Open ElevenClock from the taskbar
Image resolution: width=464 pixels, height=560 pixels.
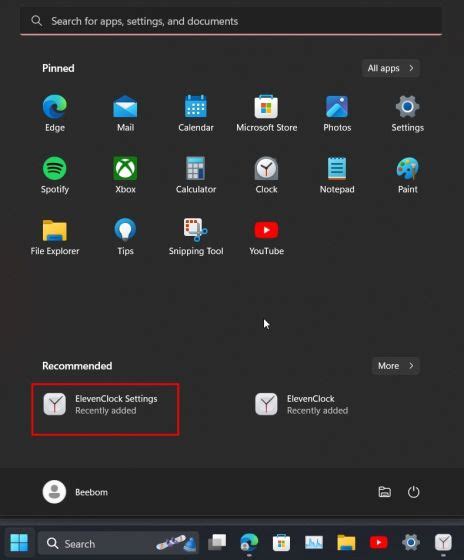click(443, 543)
